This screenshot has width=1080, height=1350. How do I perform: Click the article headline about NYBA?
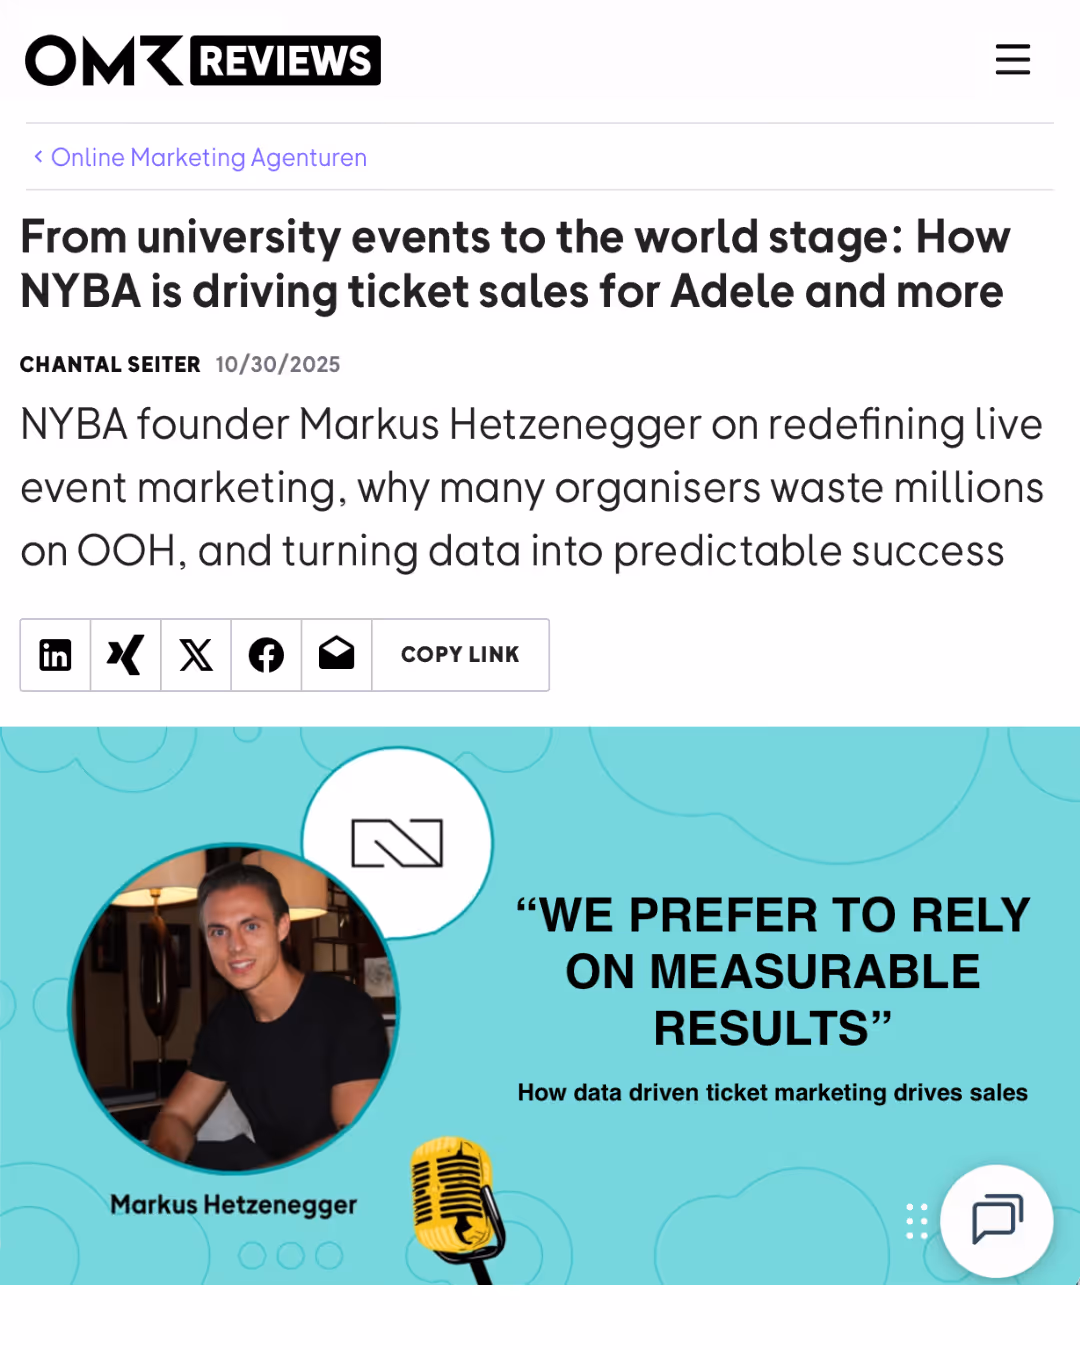515,264
